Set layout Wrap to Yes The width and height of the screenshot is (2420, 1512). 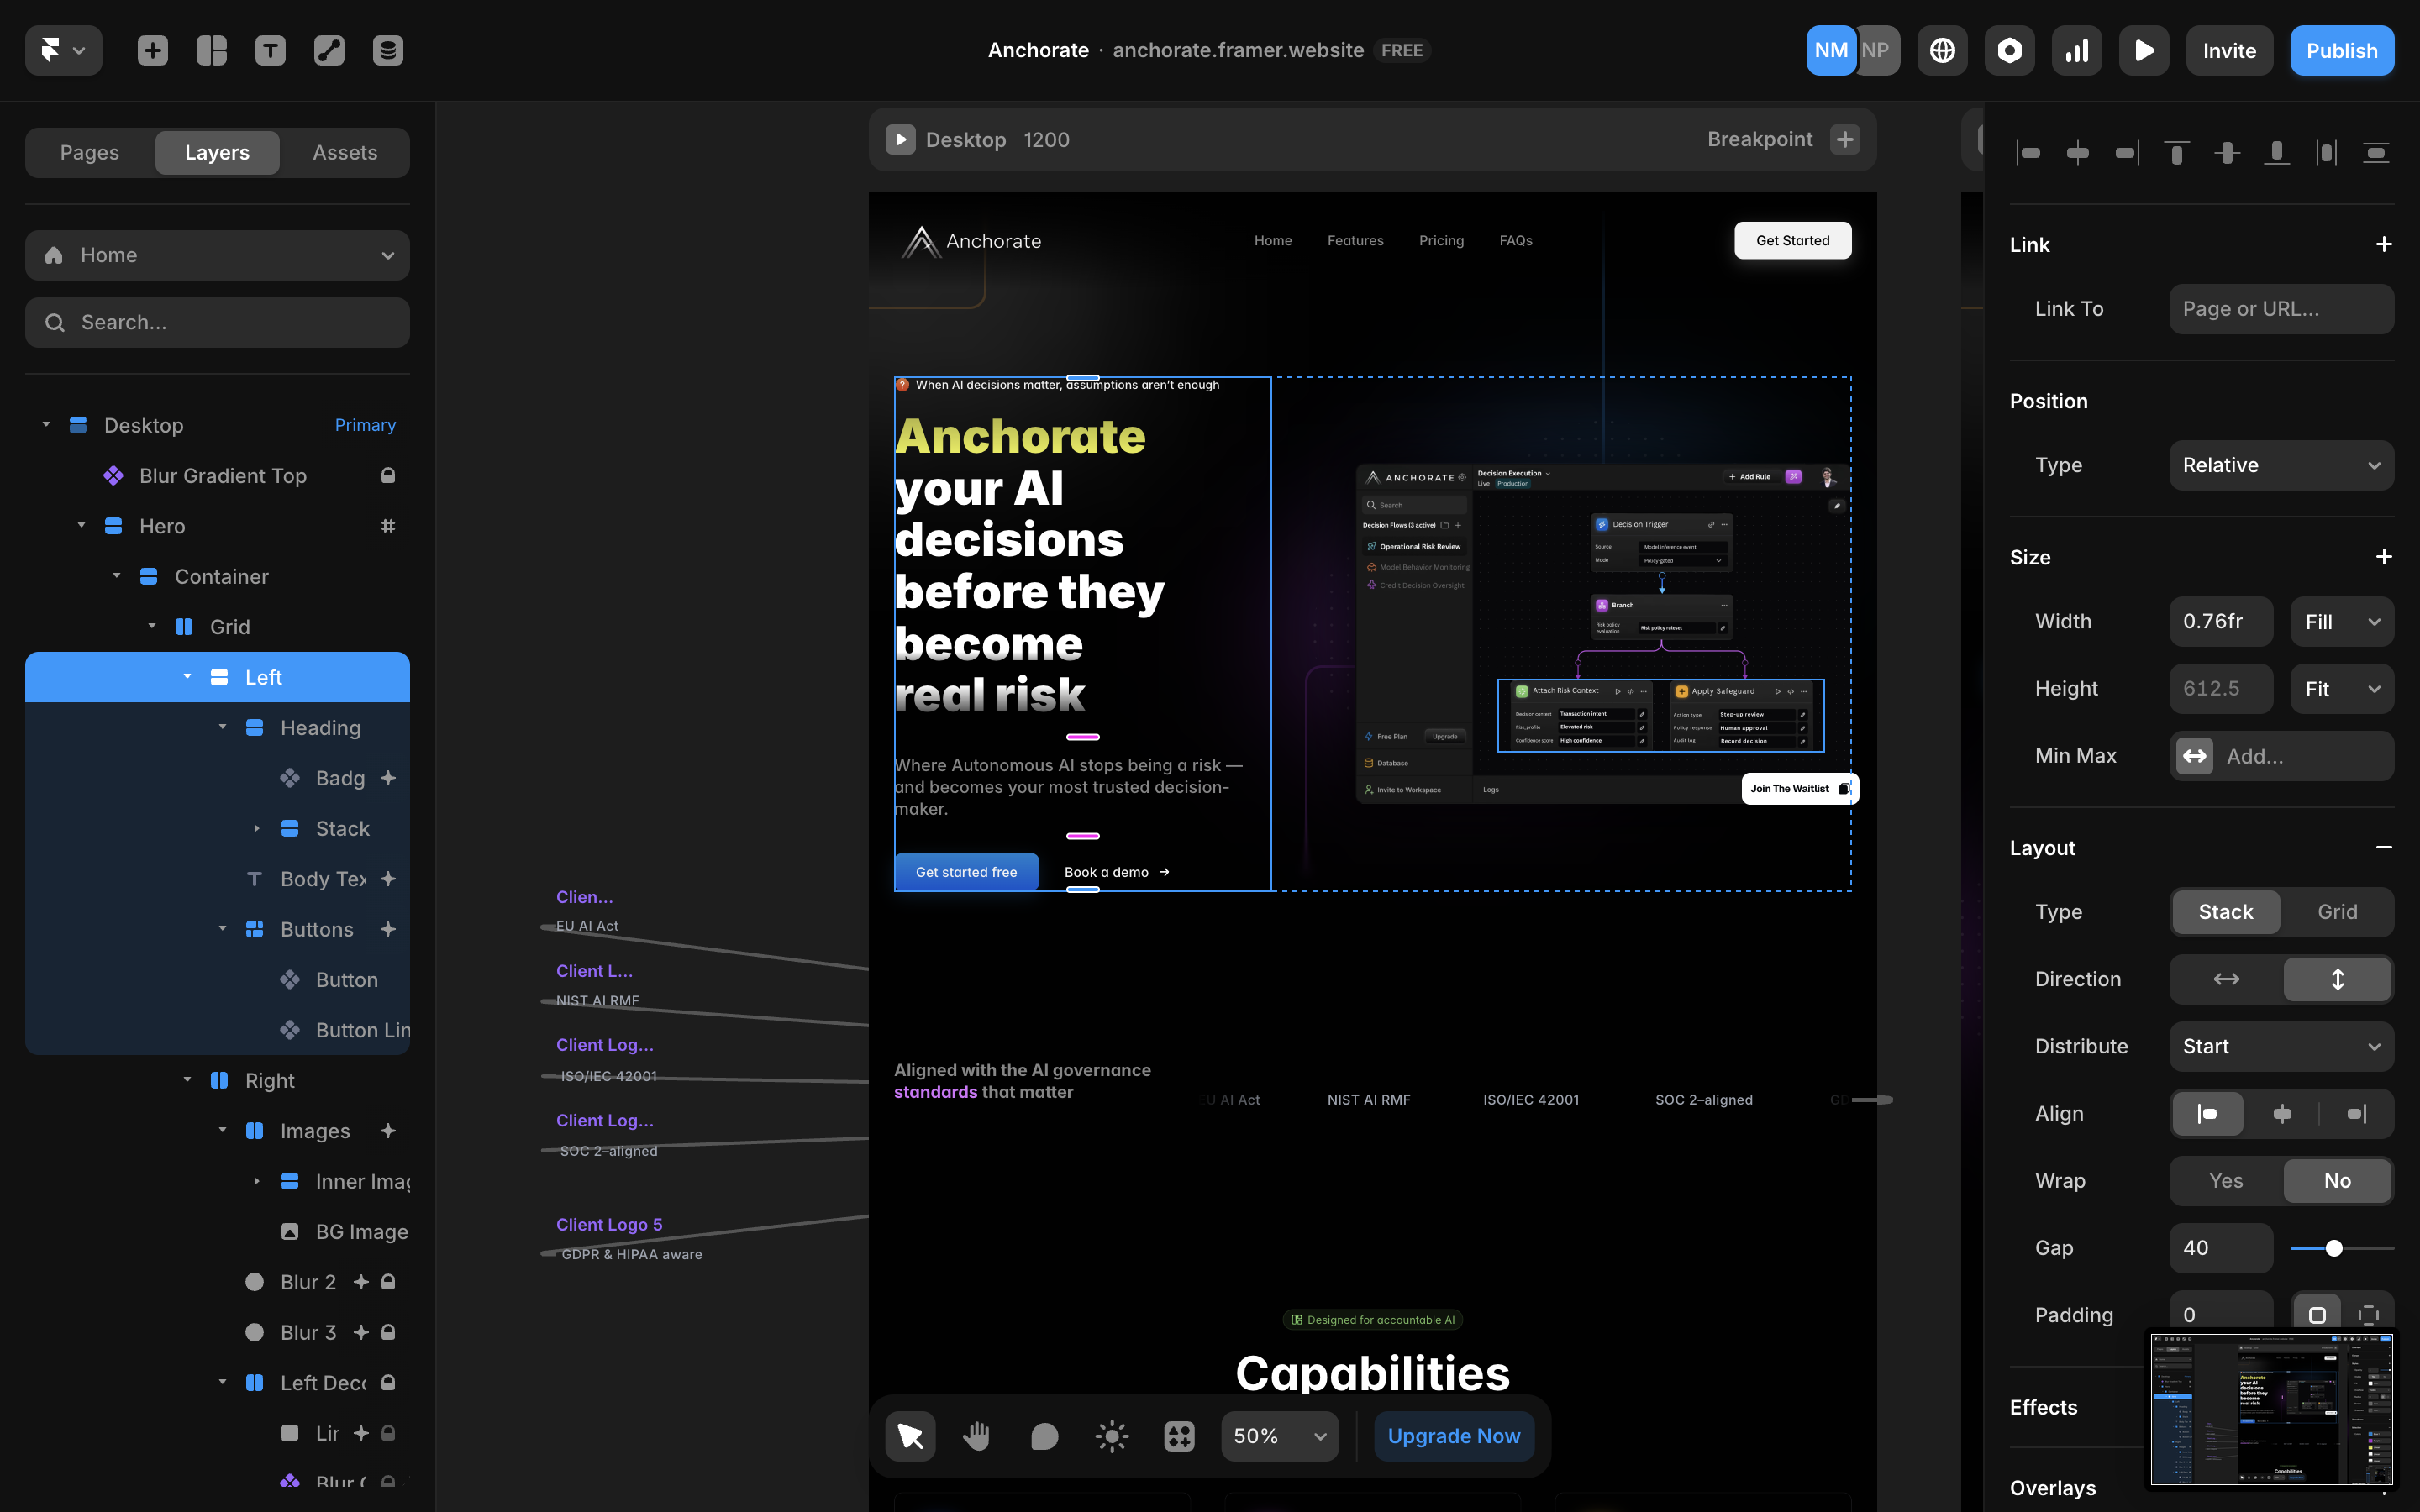click(2225, 1180)
